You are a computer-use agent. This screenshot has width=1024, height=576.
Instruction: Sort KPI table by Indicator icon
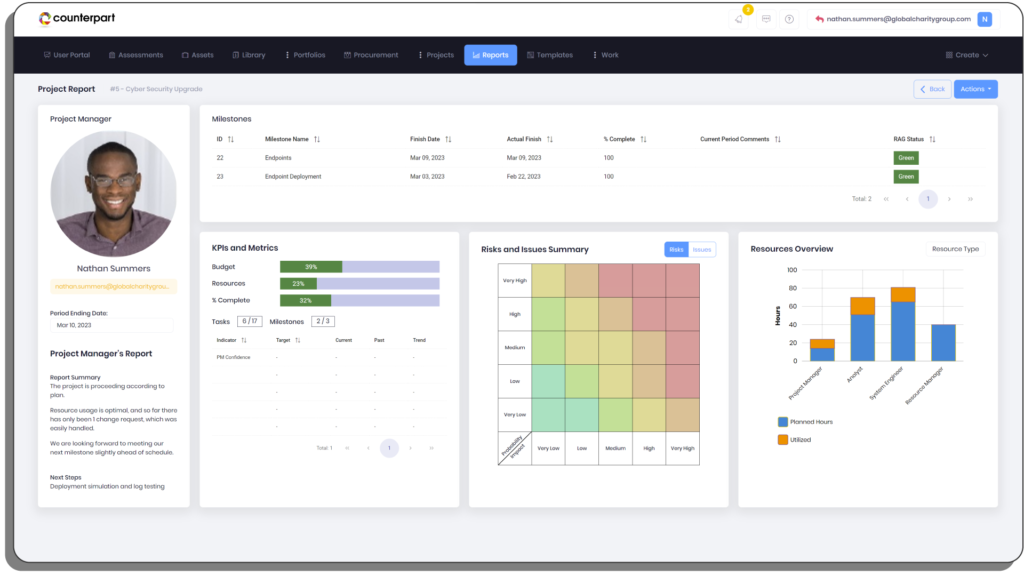point(243,340)
